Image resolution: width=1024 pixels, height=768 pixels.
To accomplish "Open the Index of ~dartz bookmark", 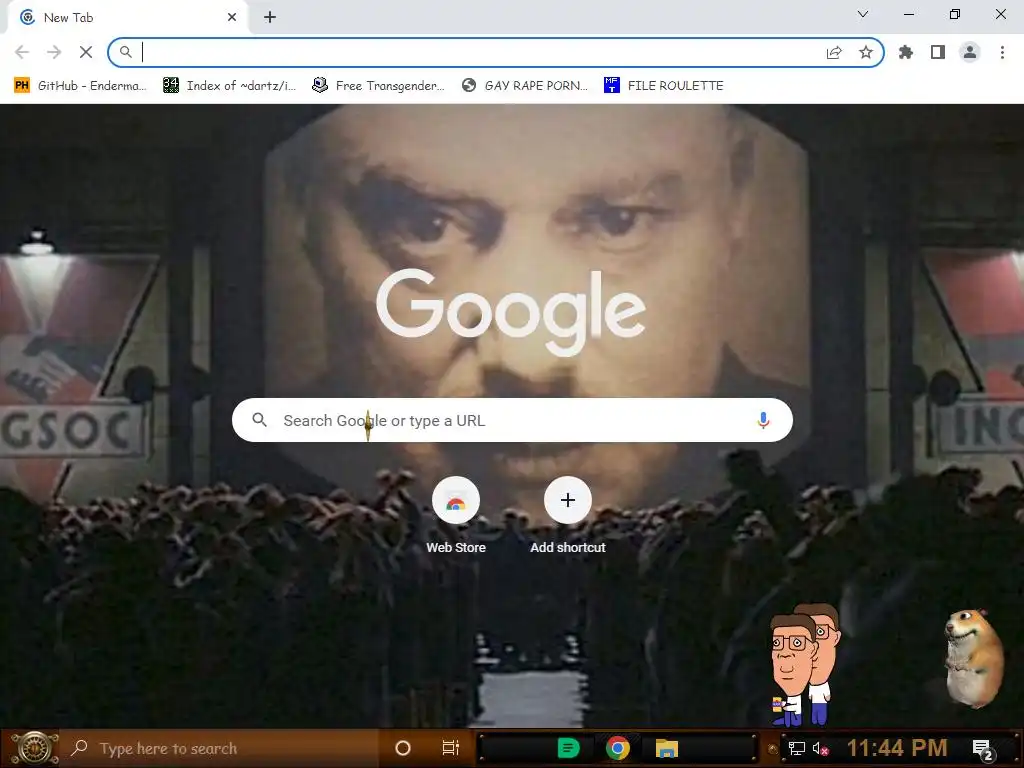I will pos(229,86).
